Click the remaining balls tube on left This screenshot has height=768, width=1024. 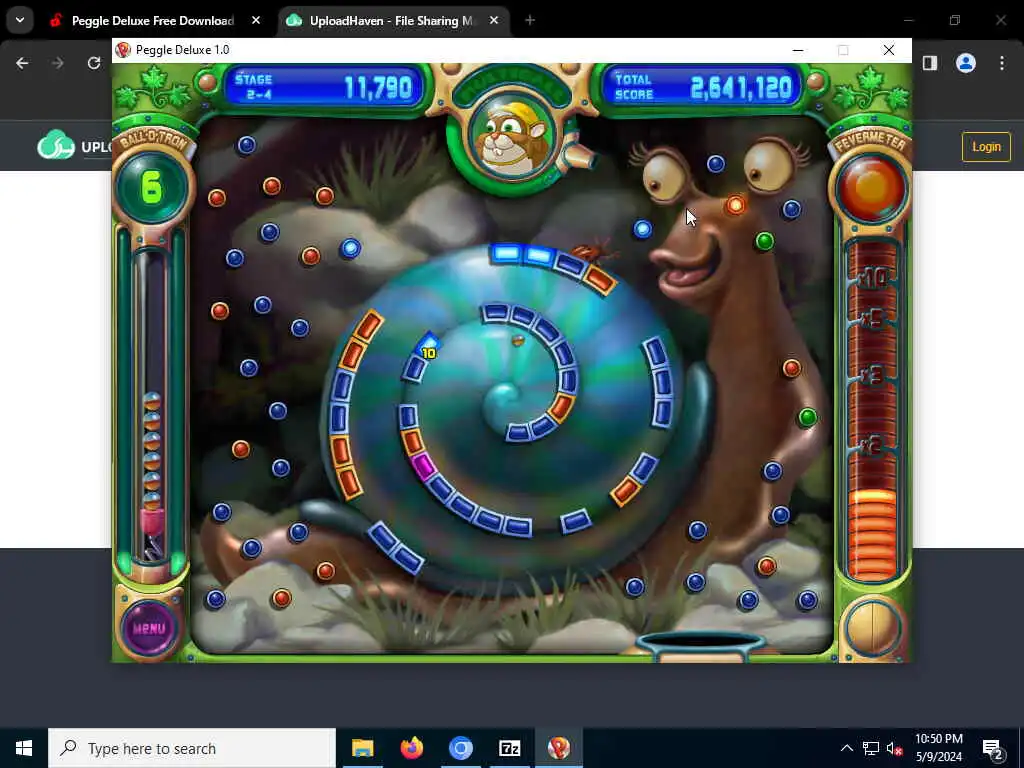pyautogui.click(x=152, y=405)
